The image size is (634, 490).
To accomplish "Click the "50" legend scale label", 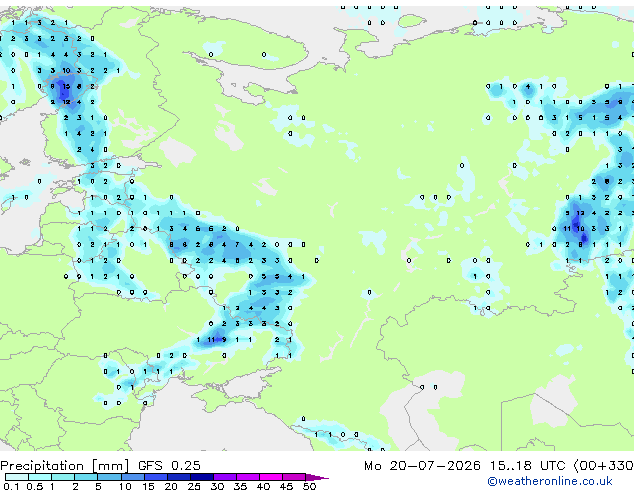I will pyautogui.click(x=310, y=486).
